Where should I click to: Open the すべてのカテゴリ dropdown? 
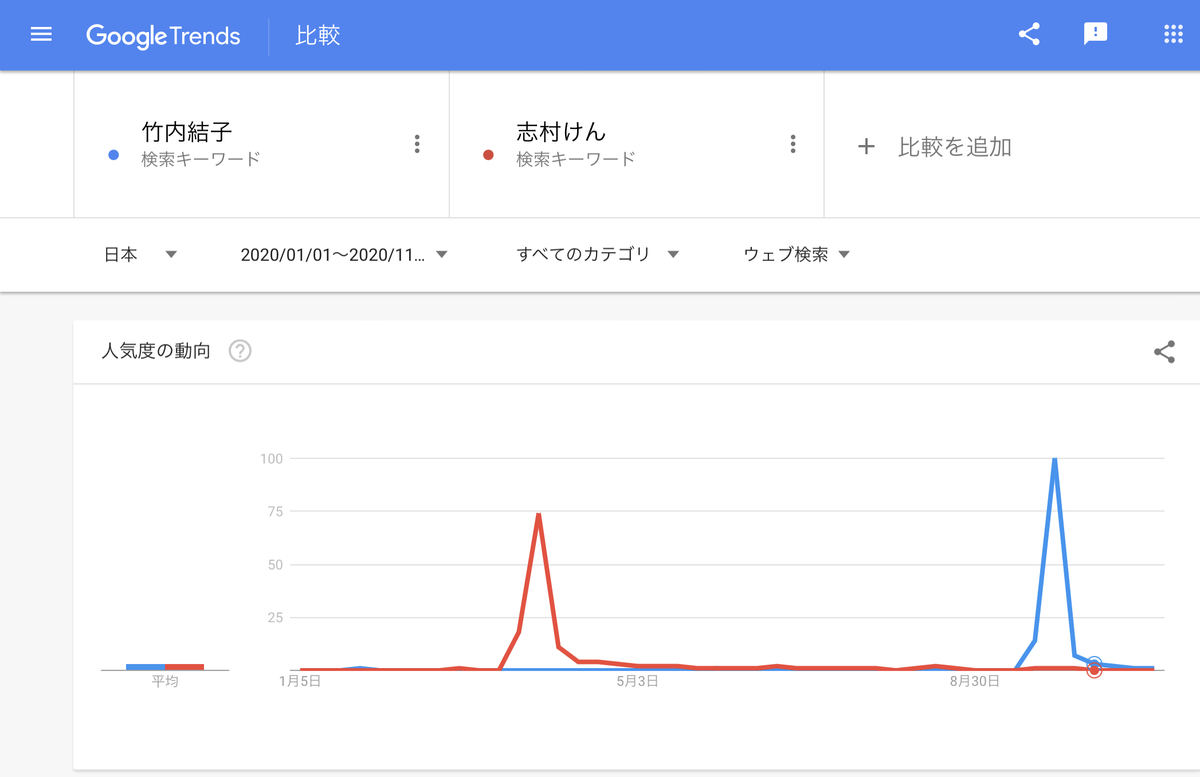[x=598, y=254]
